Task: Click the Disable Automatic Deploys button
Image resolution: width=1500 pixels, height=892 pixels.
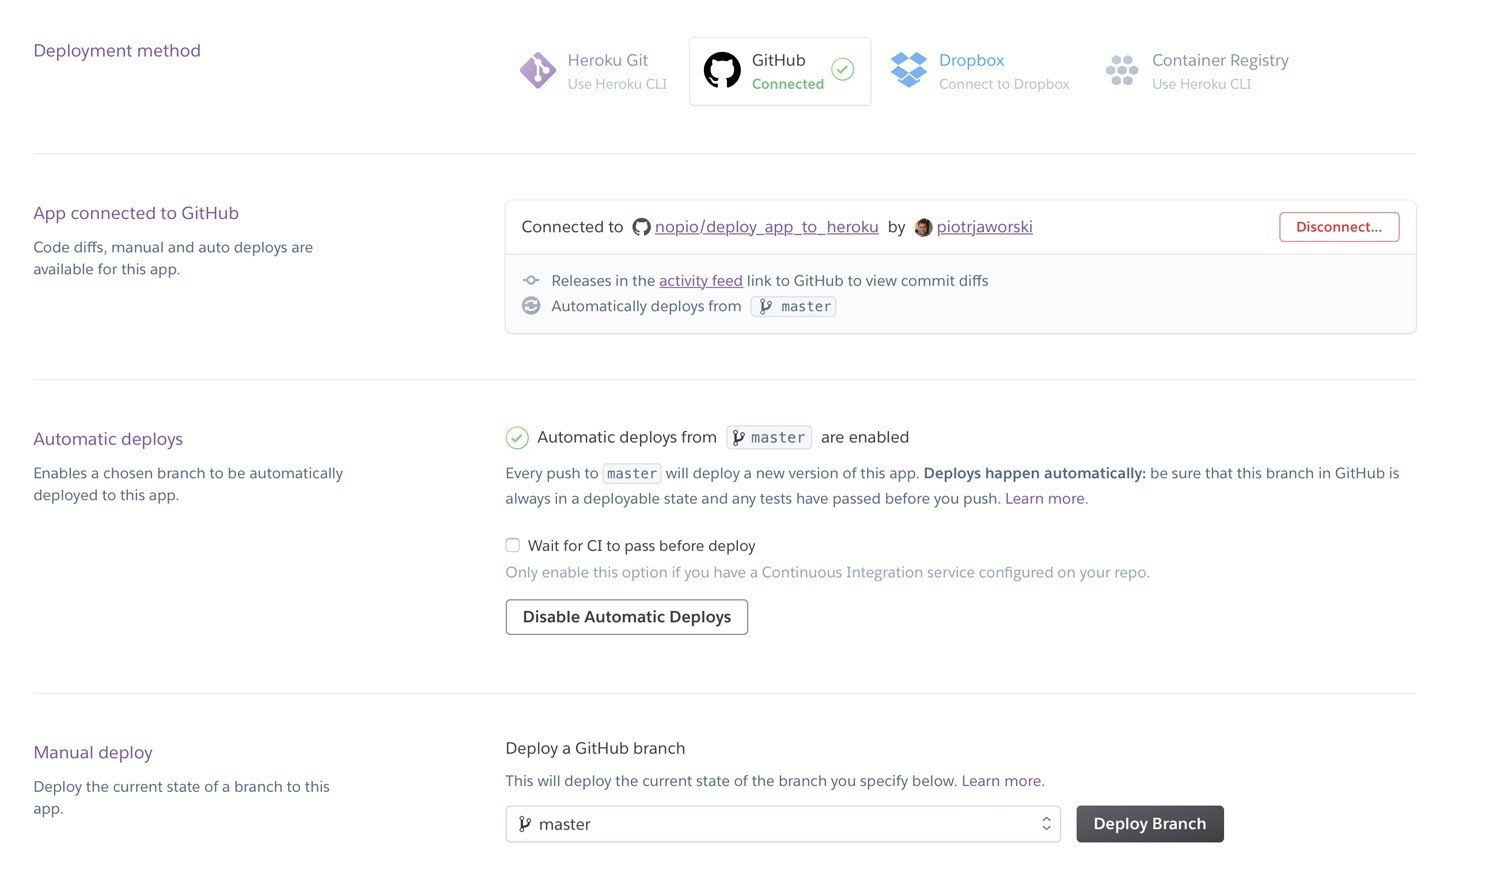Action: click(x=627, y=617)
